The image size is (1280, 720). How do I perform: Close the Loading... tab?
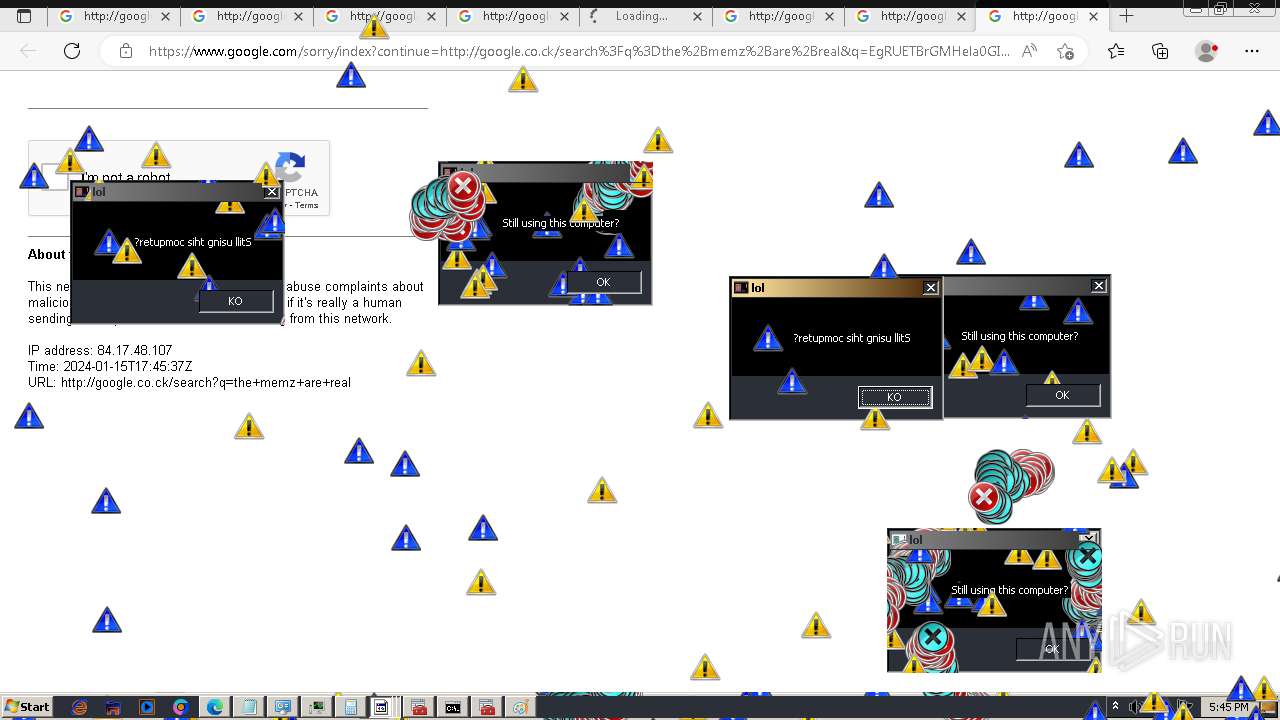[x=698, y=16]
